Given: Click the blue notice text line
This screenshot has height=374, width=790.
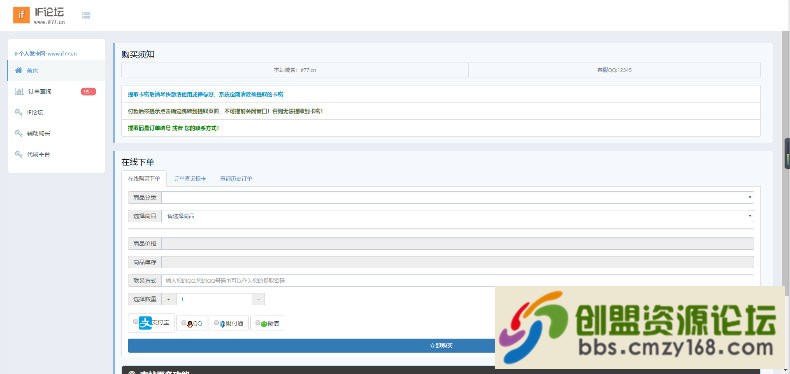Looking at the screenshot, I should click(x=205, y=94).
